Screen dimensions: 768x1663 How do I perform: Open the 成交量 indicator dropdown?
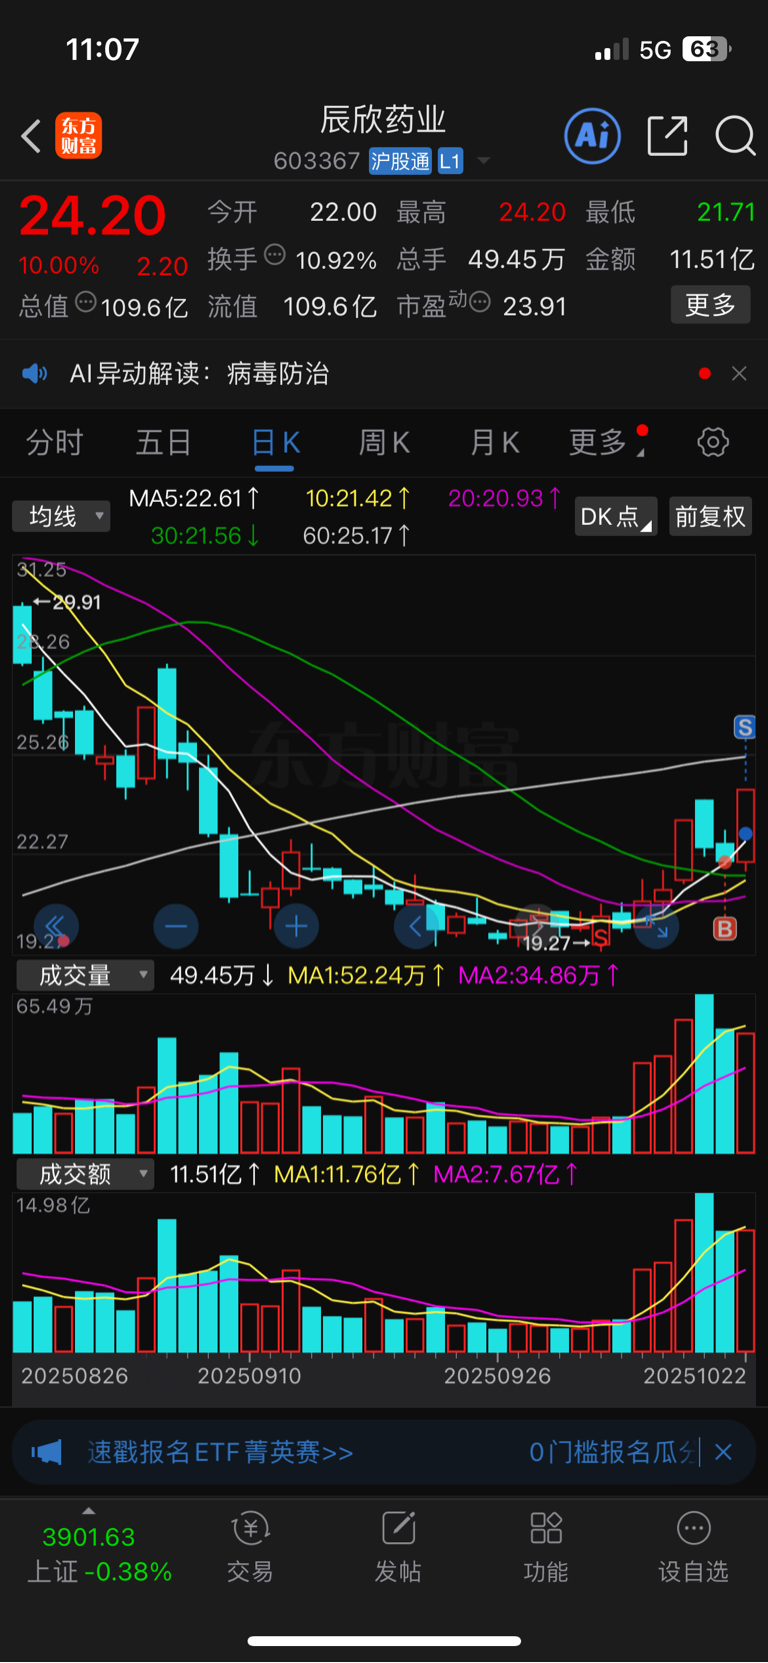(85, 975)
